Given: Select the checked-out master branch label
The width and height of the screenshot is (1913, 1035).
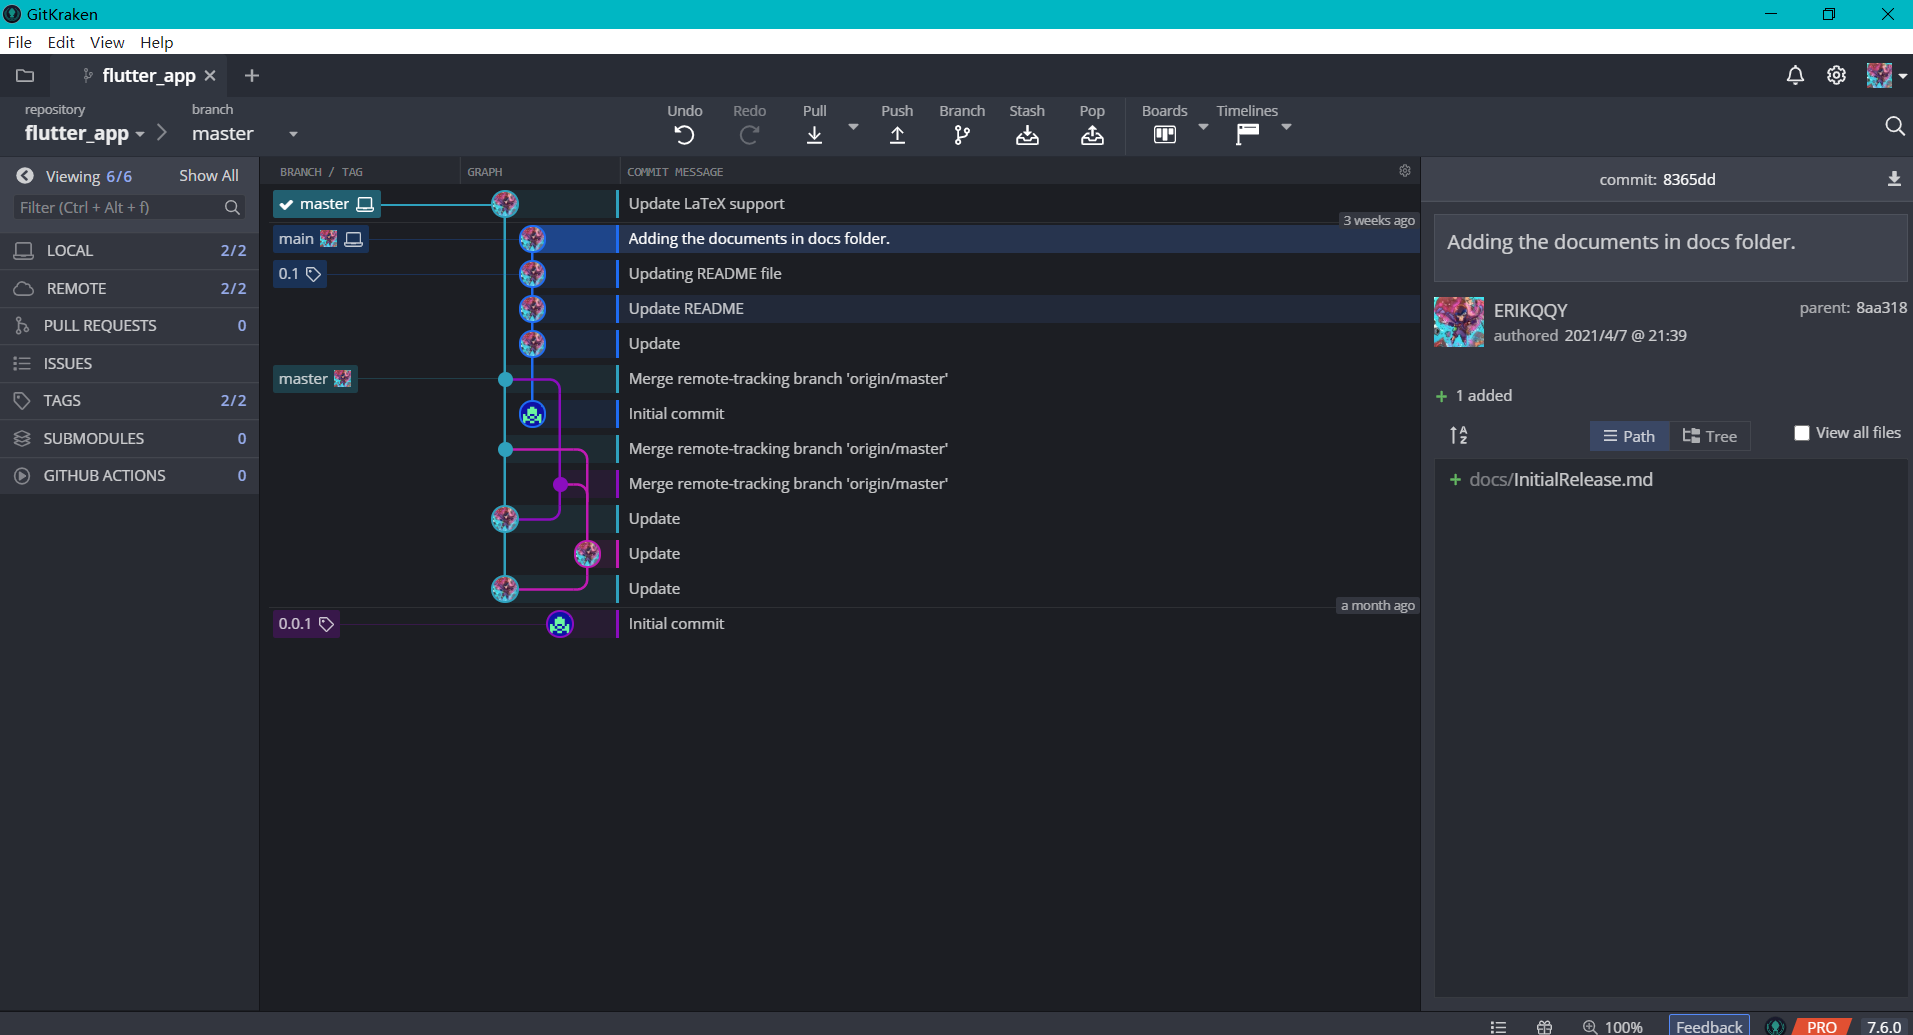Looking at the screenshot, I should tap(327, 204).
